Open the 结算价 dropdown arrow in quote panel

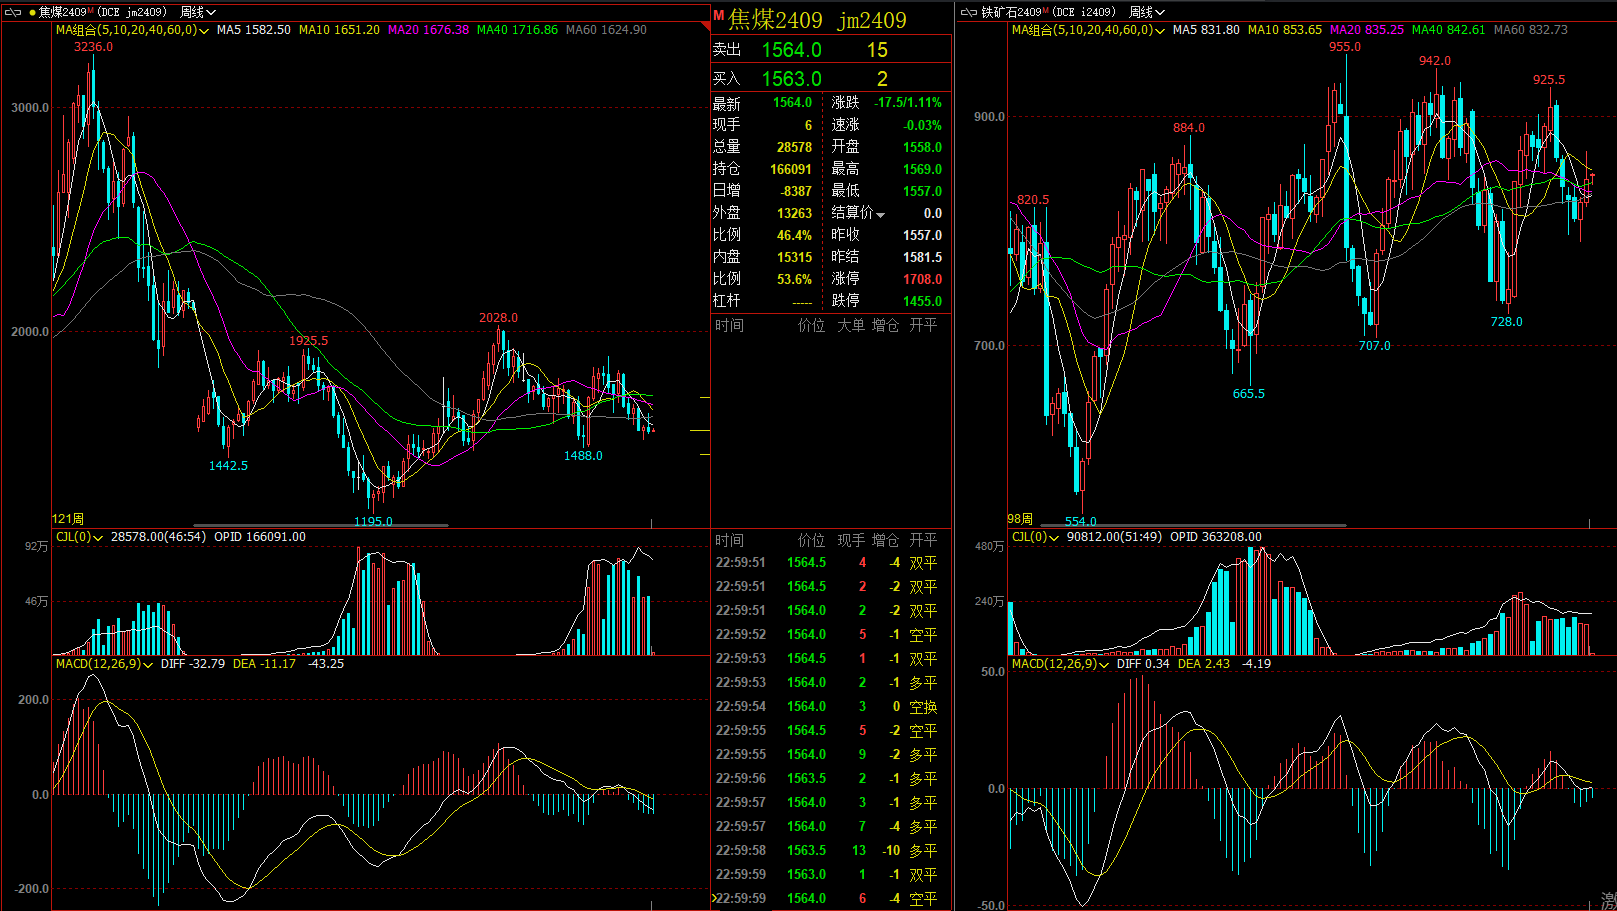[x=881, y=214]
